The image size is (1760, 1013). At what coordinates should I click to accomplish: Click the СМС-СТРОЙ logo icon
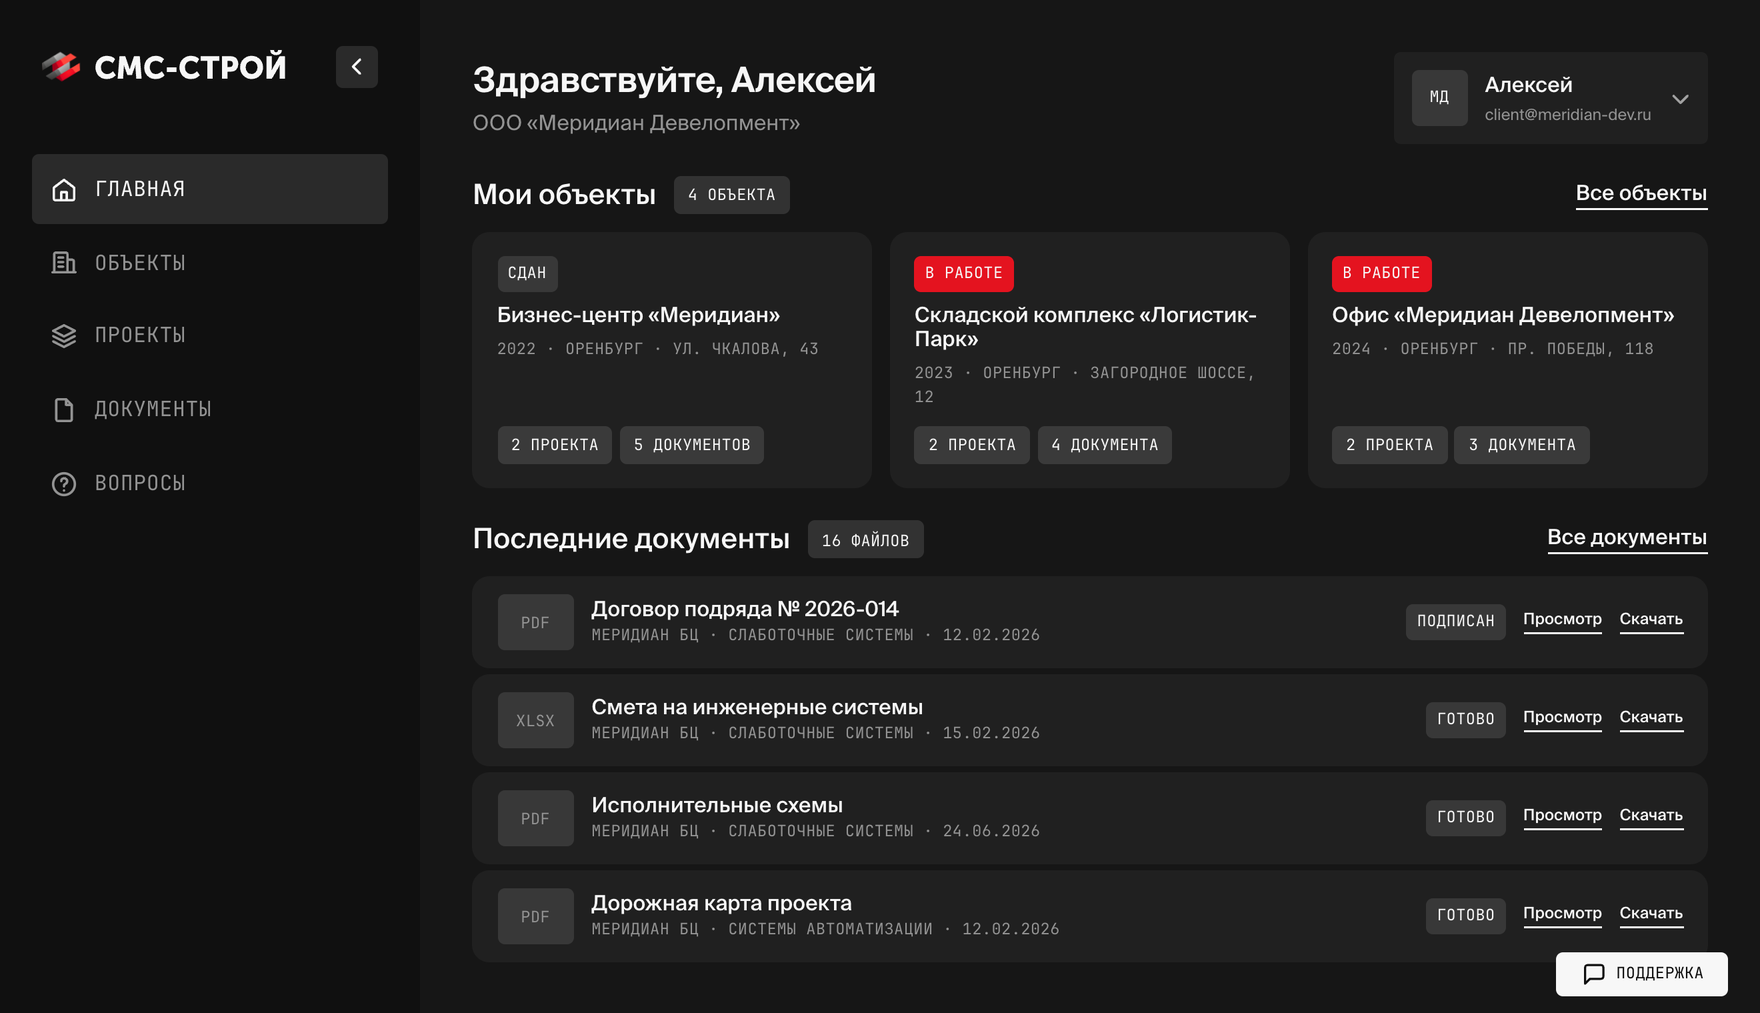[61, 67]
